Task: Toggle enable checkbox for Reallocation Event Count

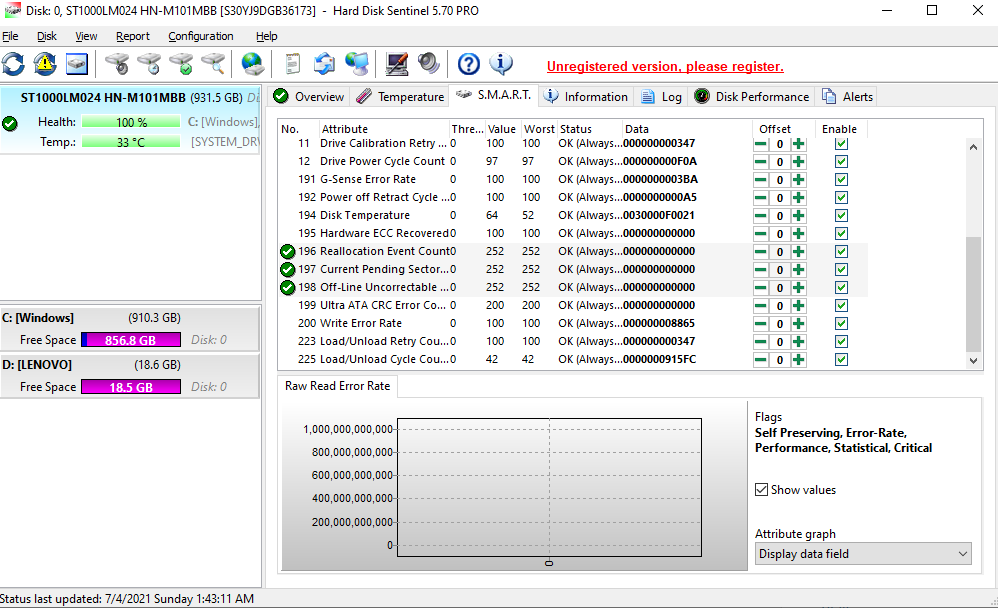Action: pyautogui.click(x=841, y=251)
